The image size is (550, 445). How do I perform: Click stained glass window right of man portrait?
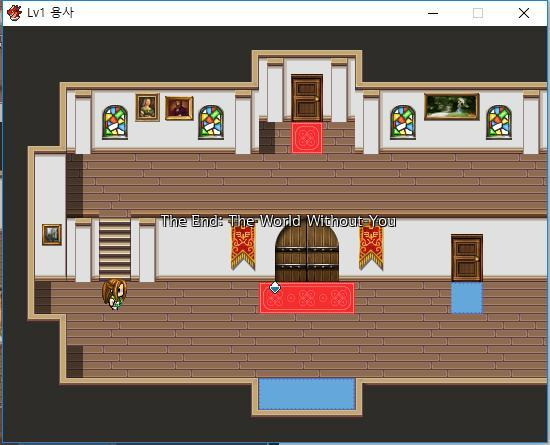pyautogui.click(x=211, y=122)
